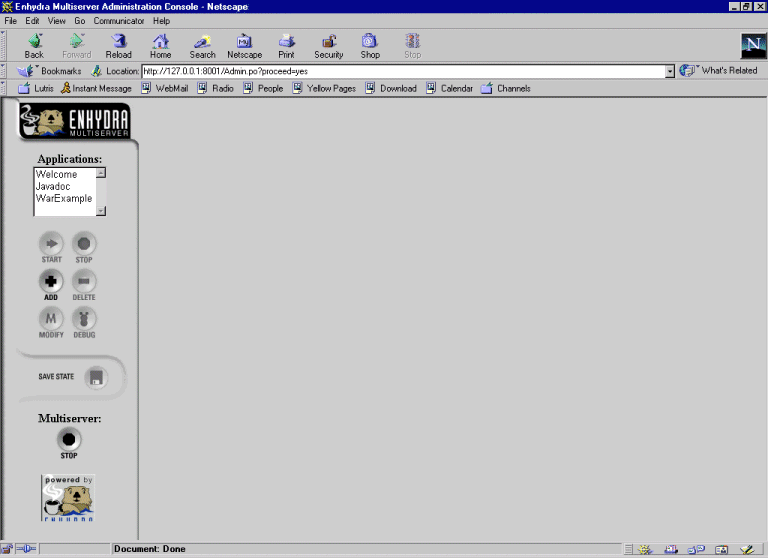Click the DELETE application button
Image resolution: width=768 pixels, height=558 pixels.
click(x=84, y=285)
